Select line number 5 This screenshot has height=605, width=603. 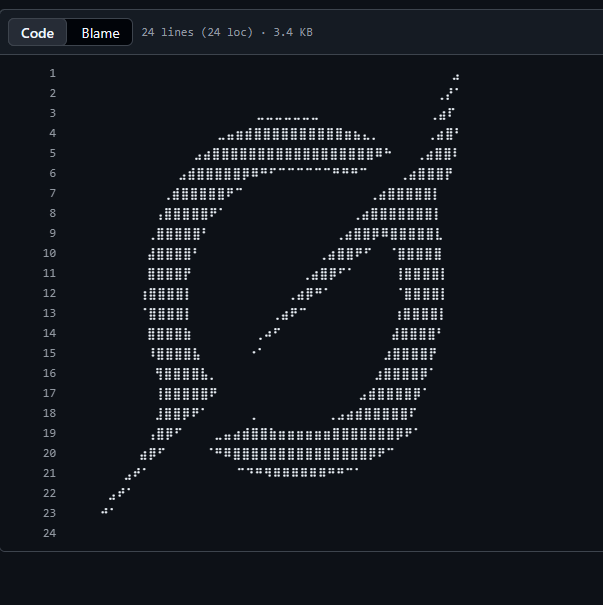pyautogui.click(x=53, y=153)
